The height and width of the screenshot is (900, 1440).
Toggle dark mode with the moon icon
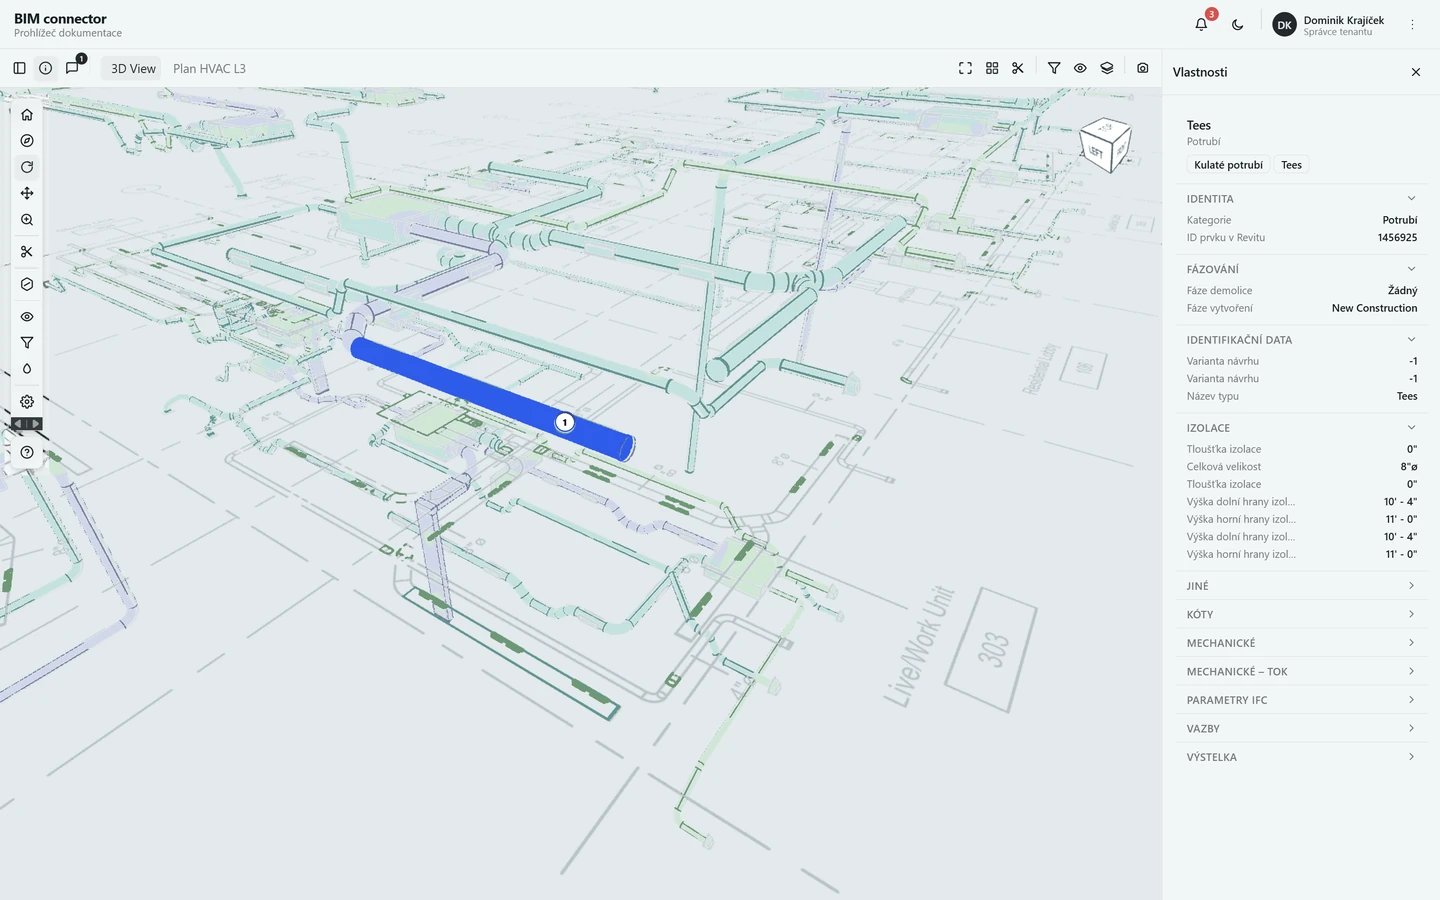[x=1238, y=24]
